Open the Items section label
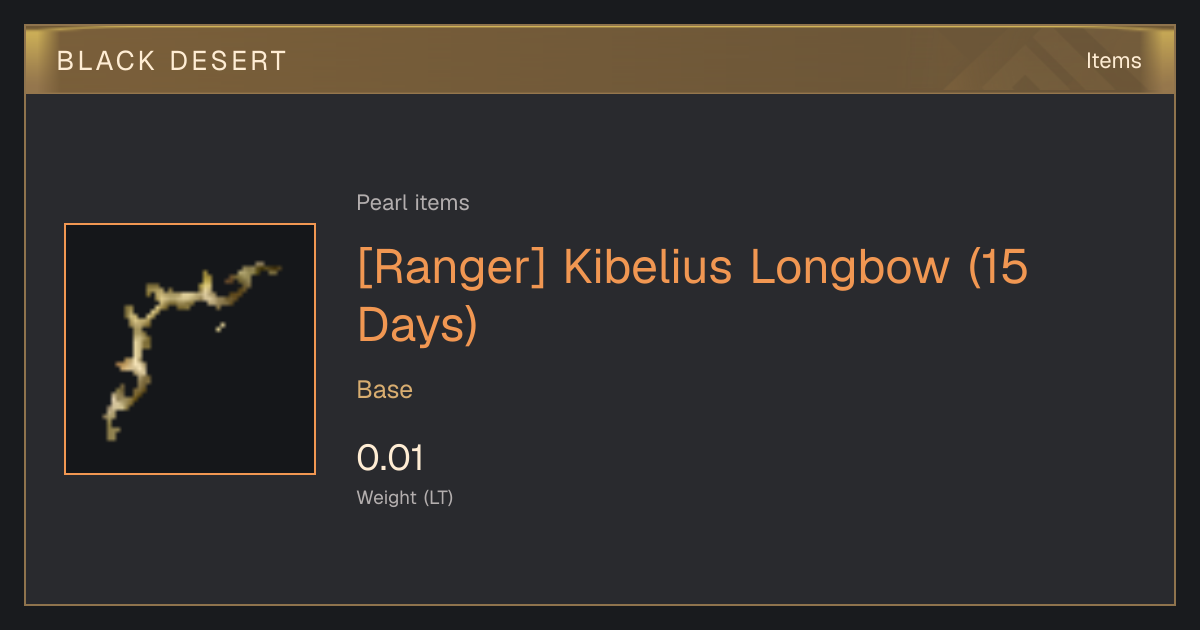This screenshot has width=1200, height=630. [1113, 61]
